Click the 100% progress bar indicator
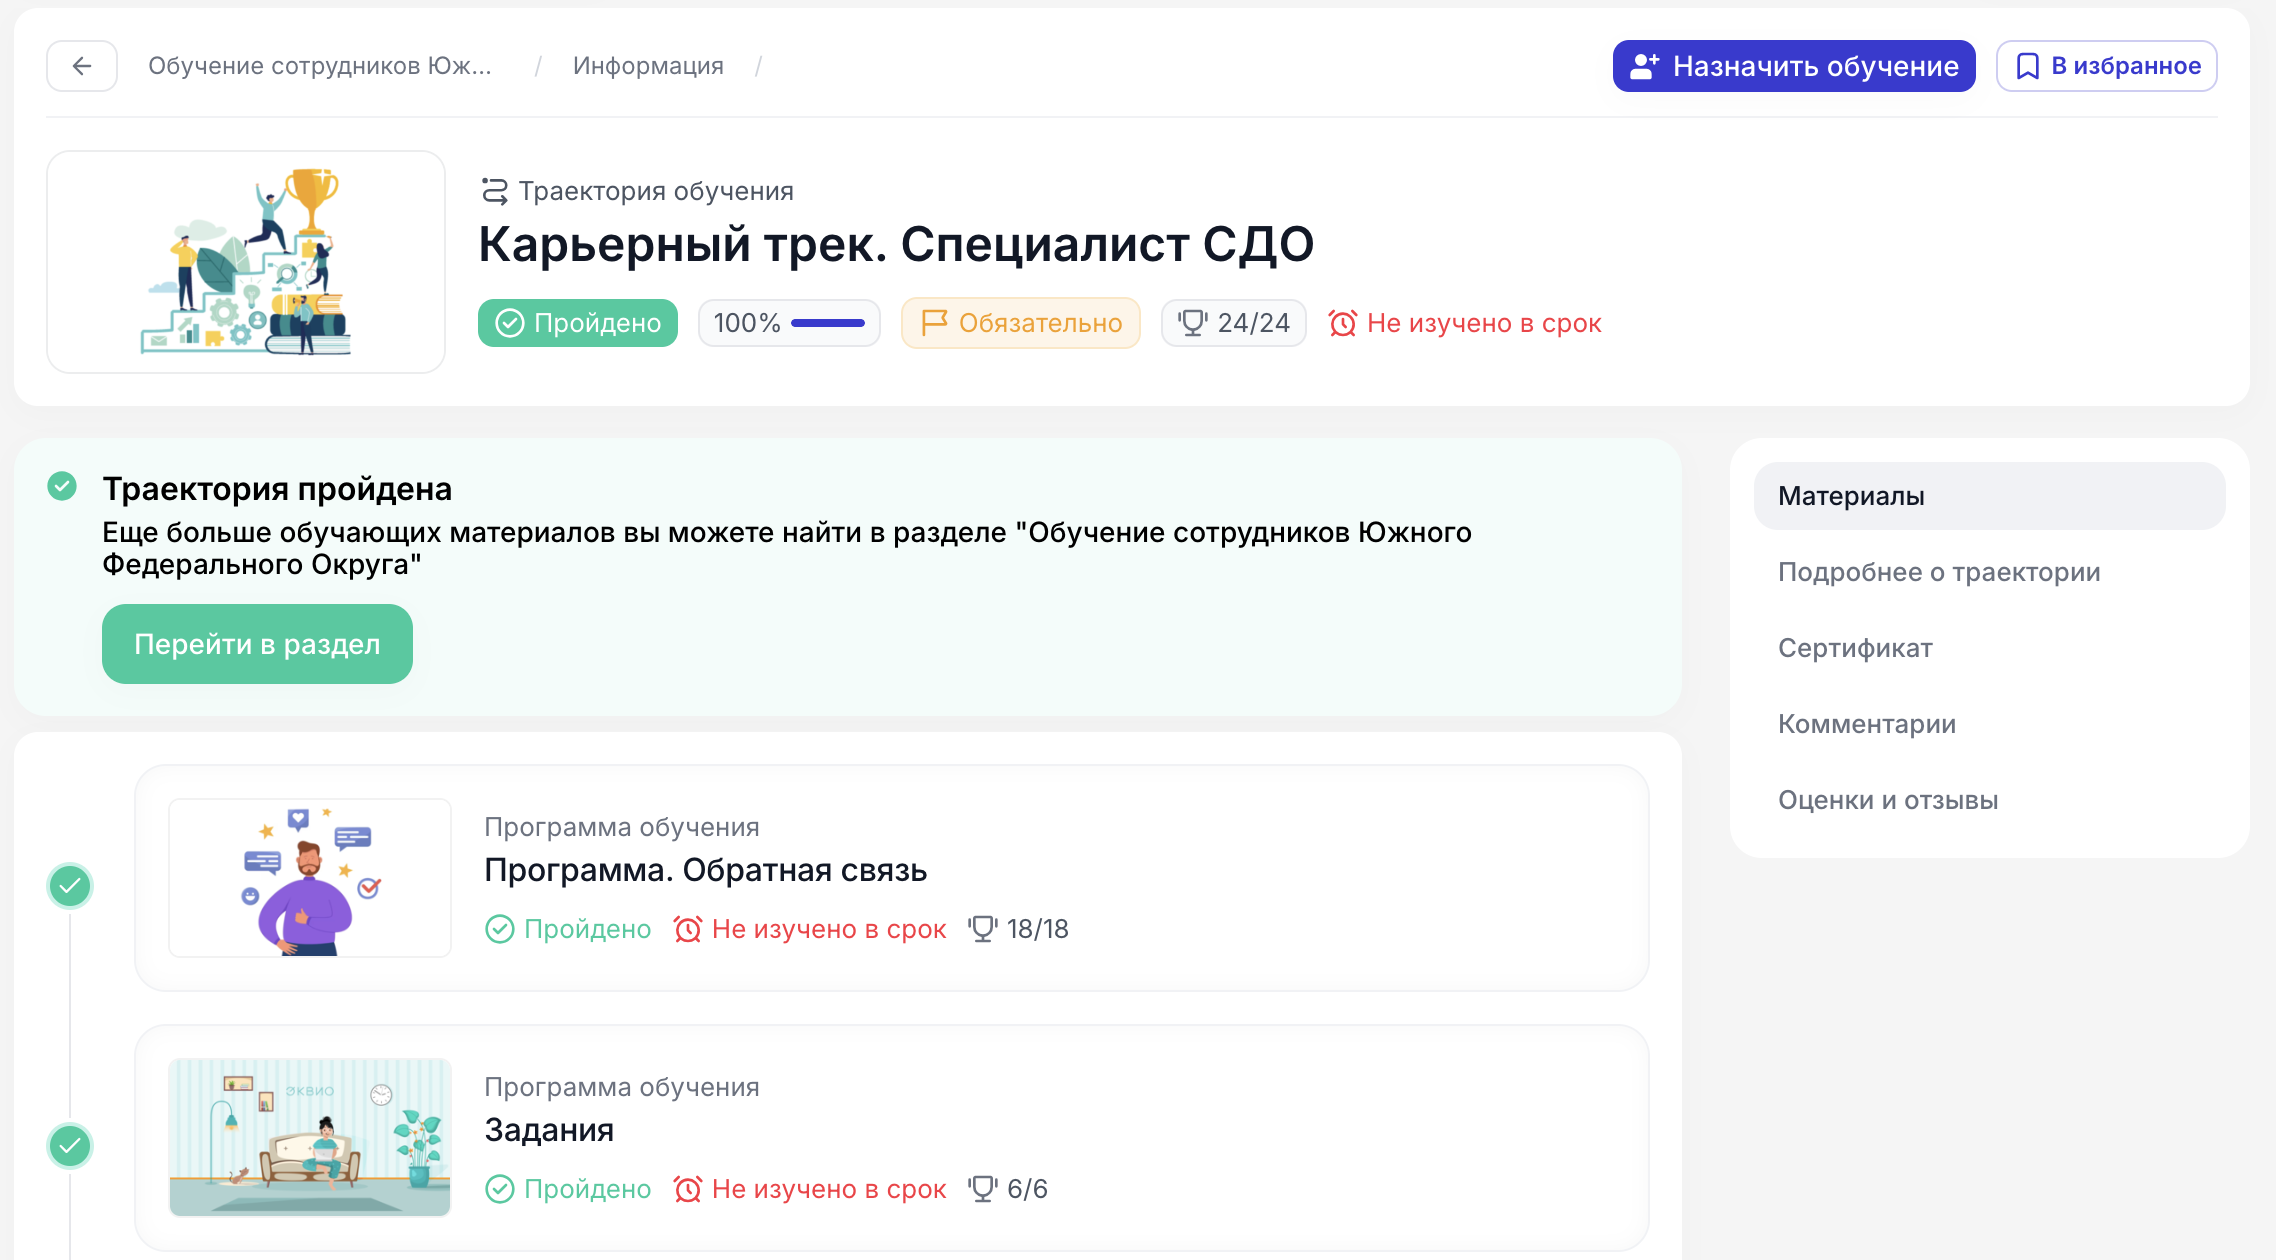The width and height of the screenshot is (2276, 1260). pyautogui.click(x=827, y=323)
